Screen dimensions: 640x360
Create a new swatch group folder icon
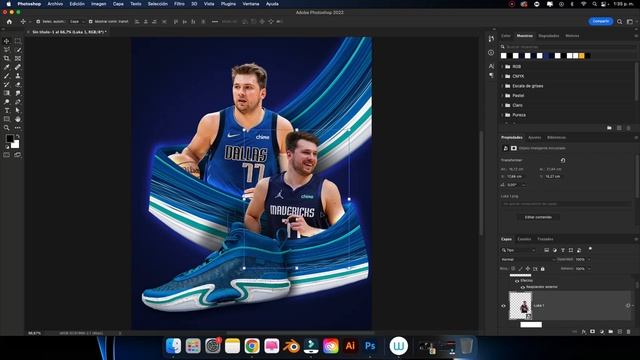609,128
